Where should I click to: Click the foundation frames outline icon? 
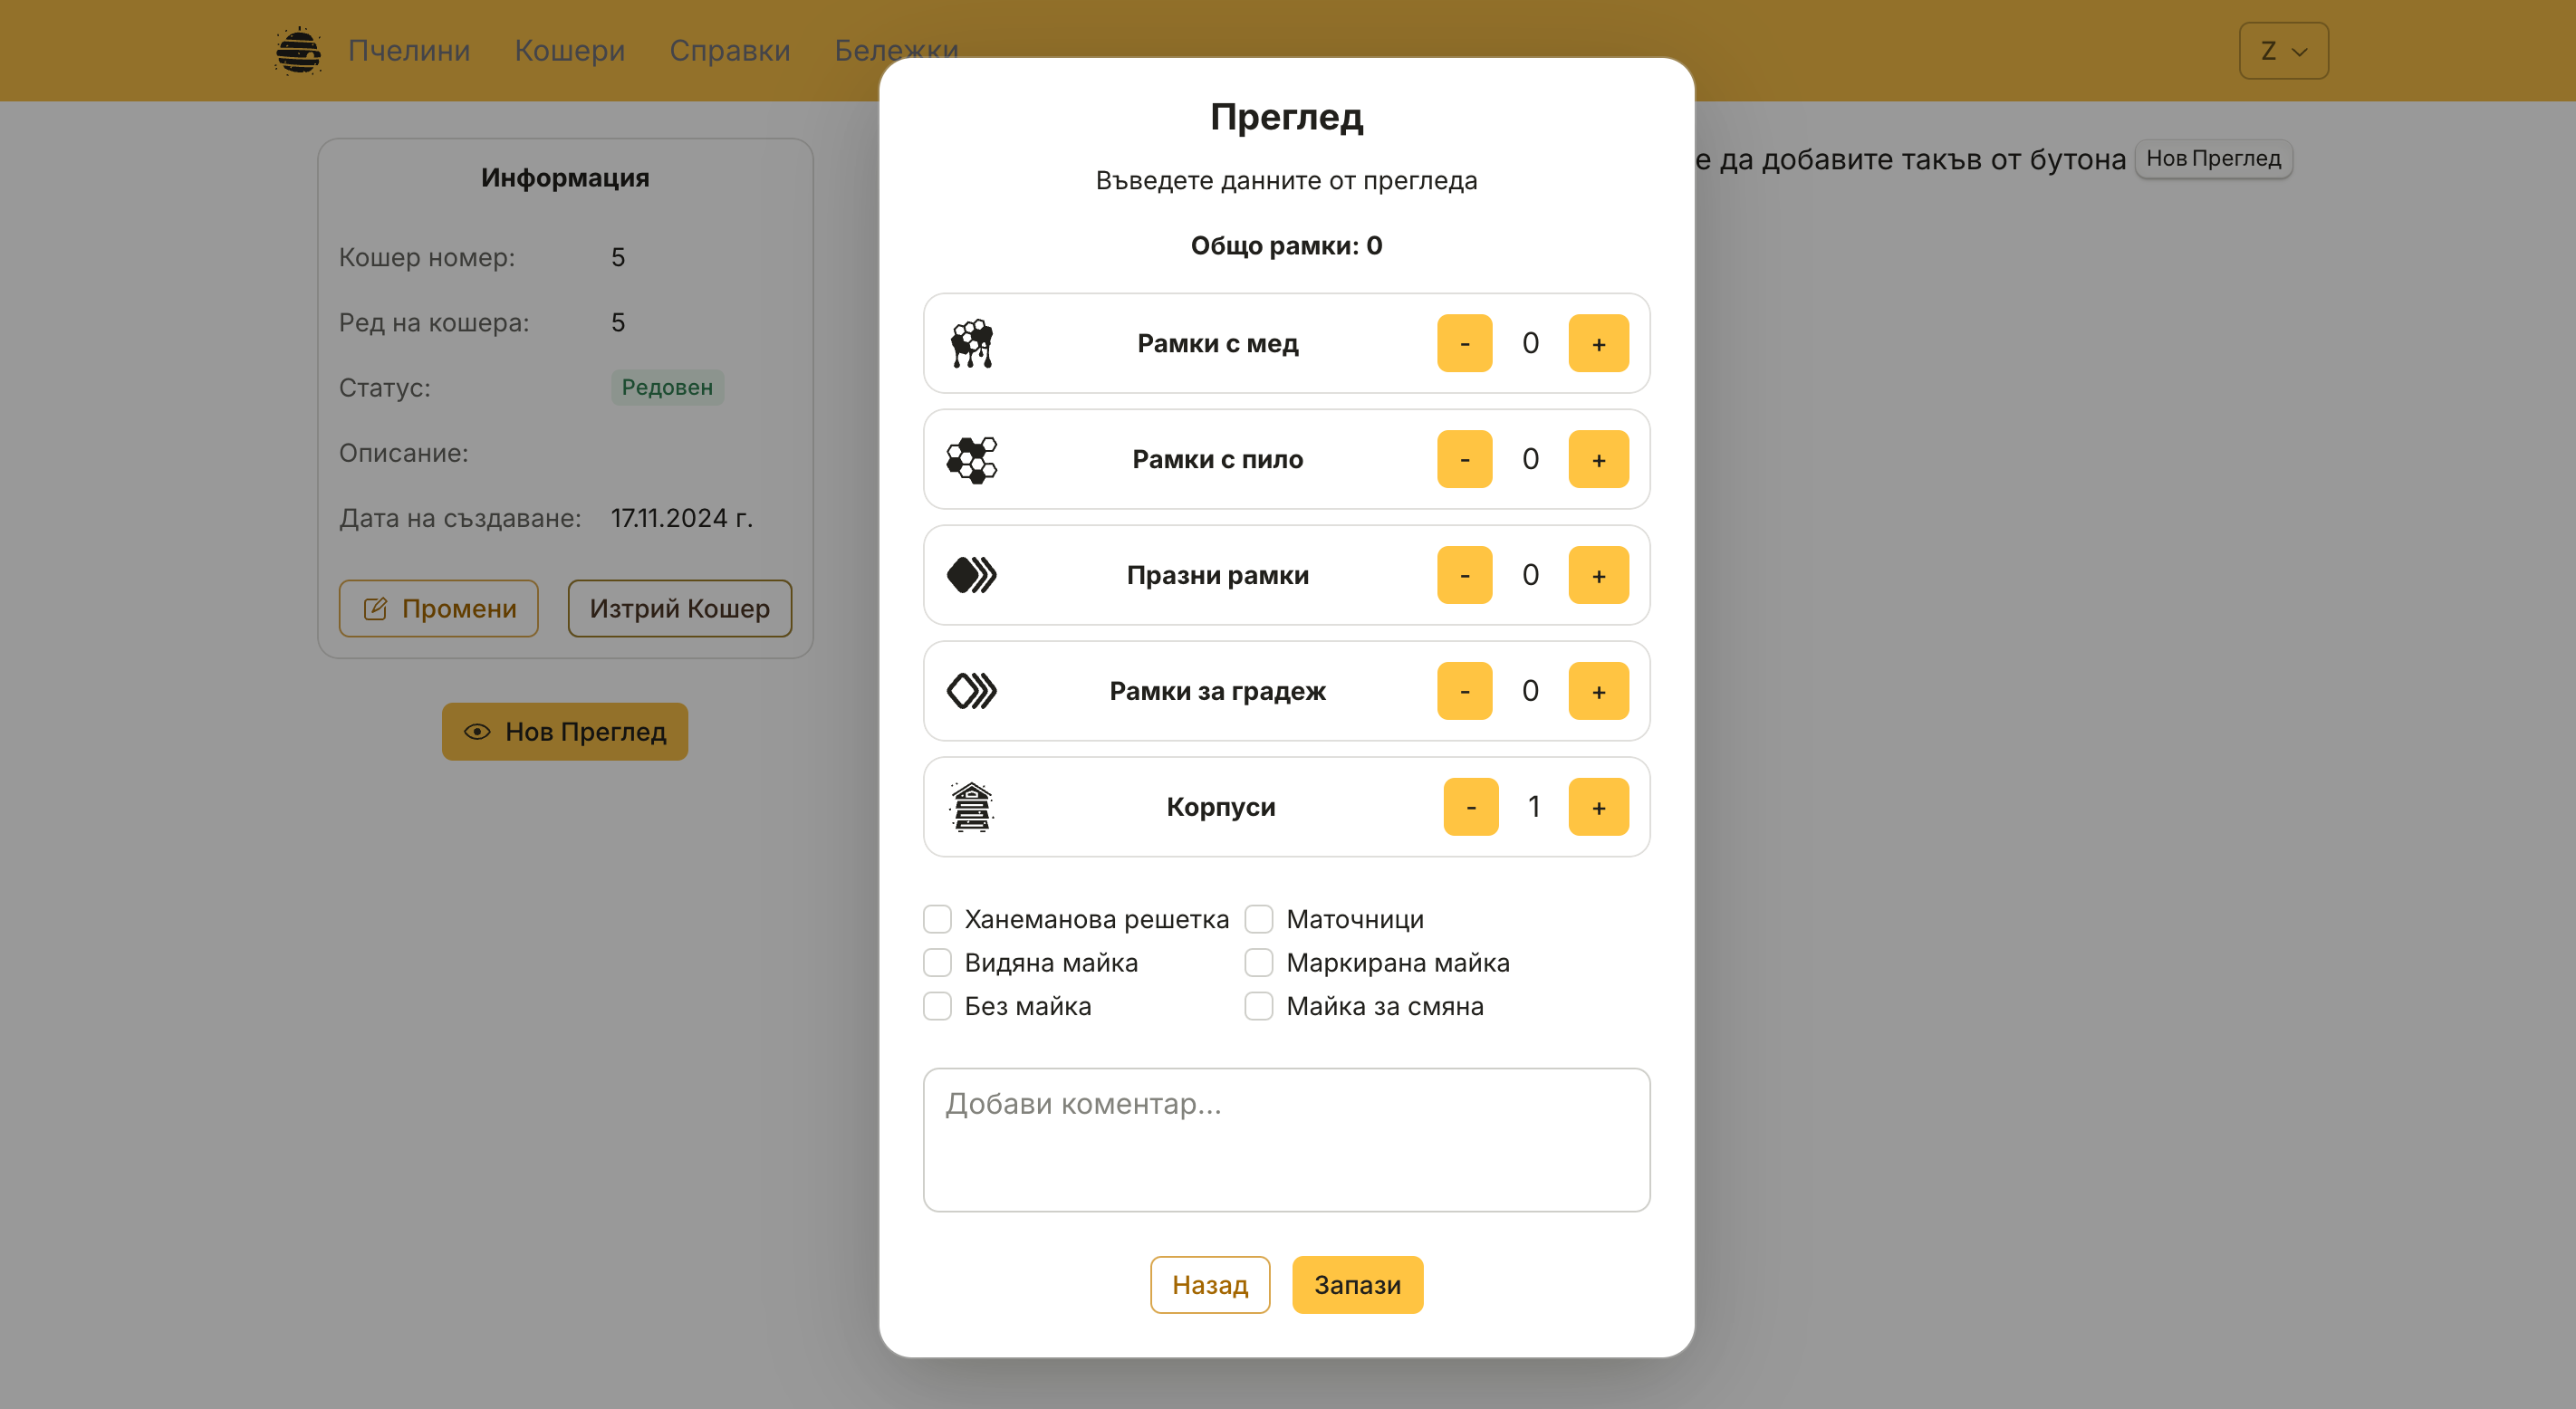971,691
